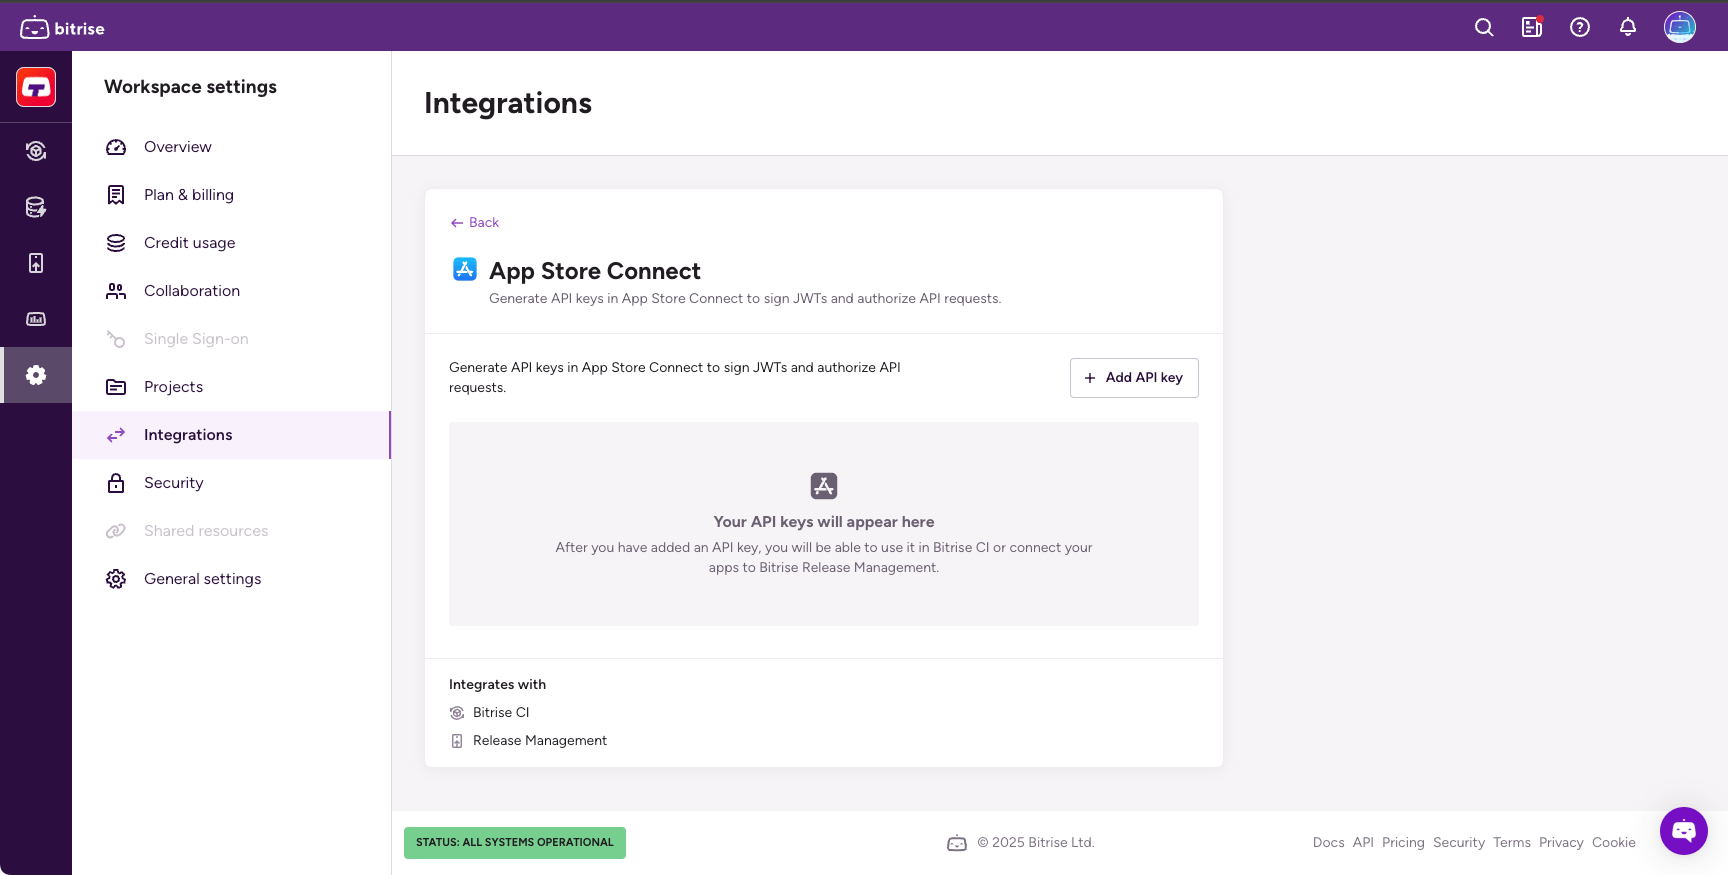1728x875 pixels.
Task: Select the disabled Single Sign-on item
Action: pos(231,339)
